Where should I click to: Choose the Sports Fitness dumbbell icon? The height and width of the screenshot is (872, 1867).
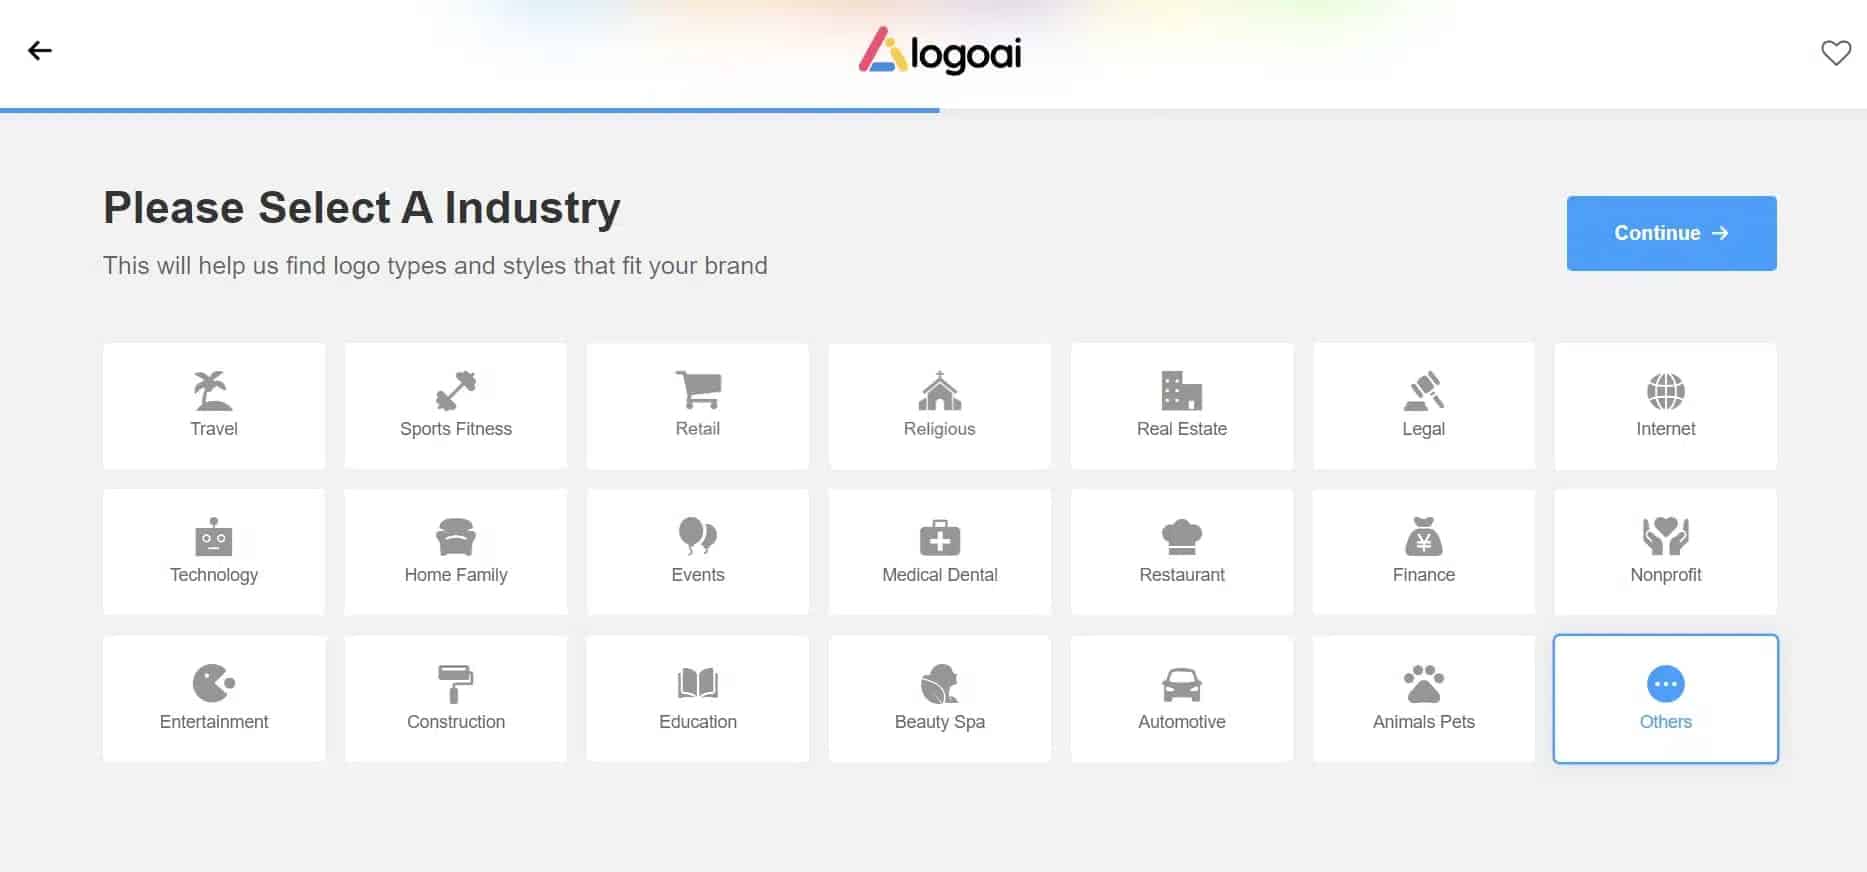coord(456,391)
